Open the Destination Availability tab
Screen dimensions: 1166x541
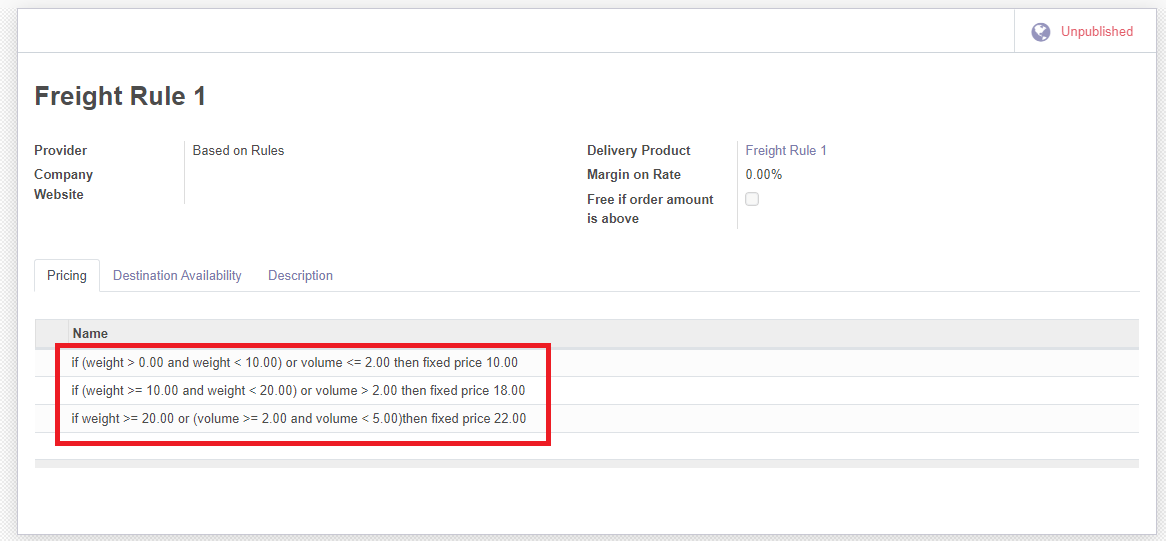pyautogui.click(x=177, y=275)
